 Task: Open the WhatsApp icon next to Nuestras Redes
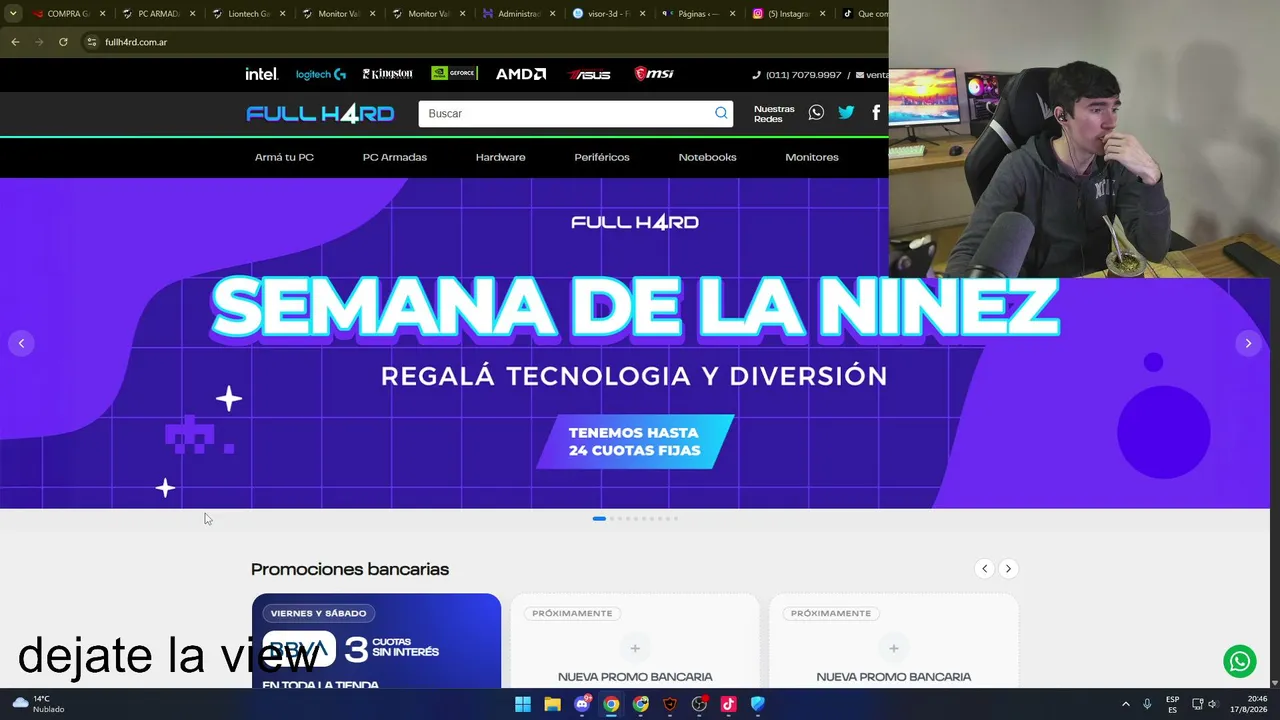tap(816, 113)
